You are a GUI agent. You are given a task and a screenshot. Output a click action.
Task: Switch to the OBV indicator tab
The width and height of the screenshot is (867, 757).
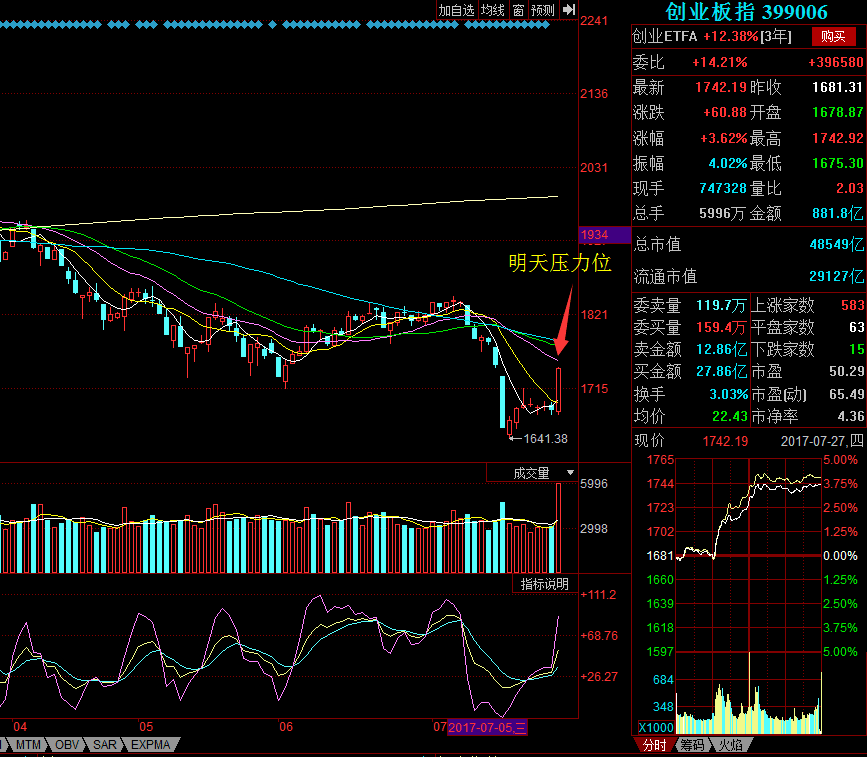pos(67,744)
